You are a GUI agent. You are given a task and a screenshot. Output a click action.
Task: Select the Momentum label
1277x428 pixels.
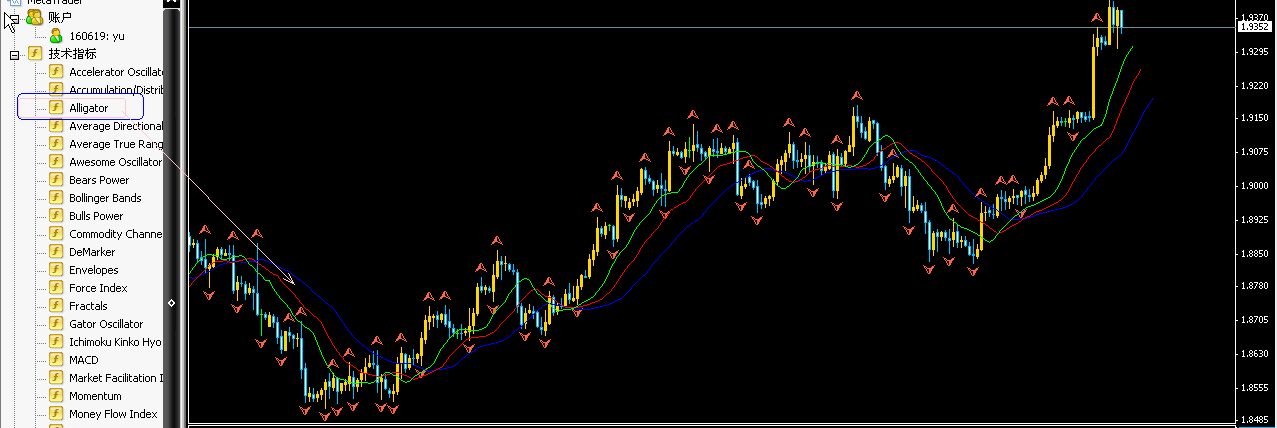click(x=95, y=396)
